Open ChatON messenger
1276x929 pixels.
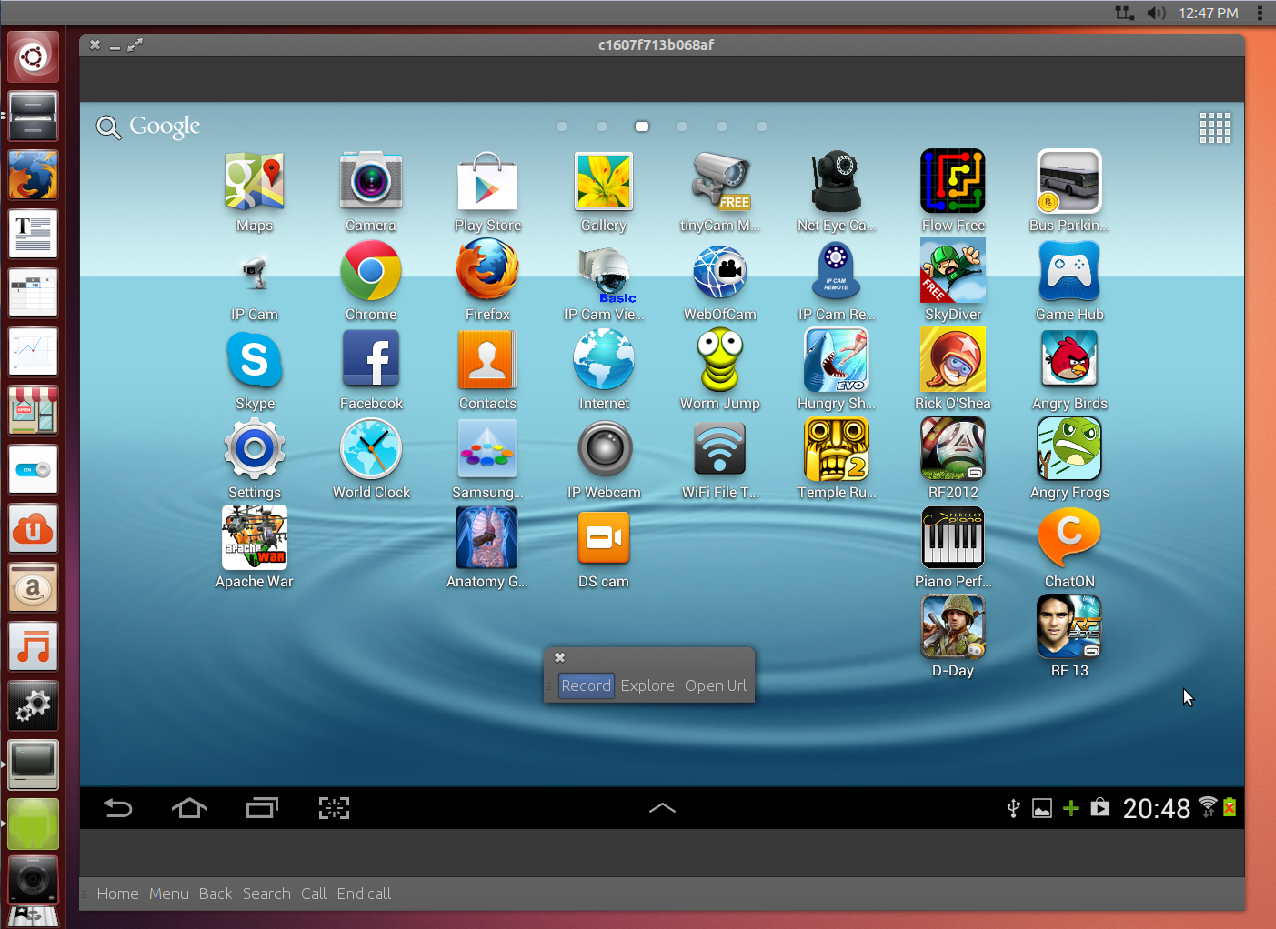[x=1068, y=537]
